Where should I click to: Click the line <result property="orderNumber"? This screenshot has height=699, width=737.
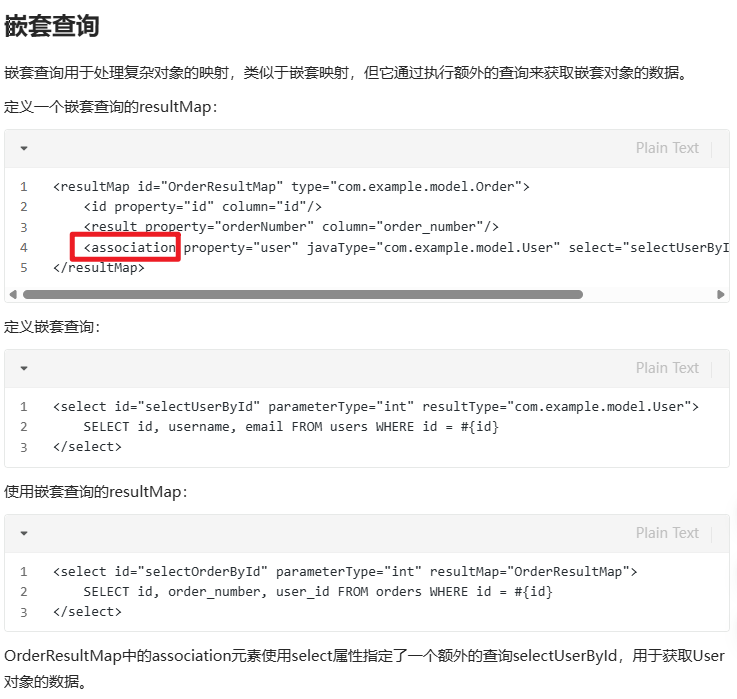pos(291,227)
